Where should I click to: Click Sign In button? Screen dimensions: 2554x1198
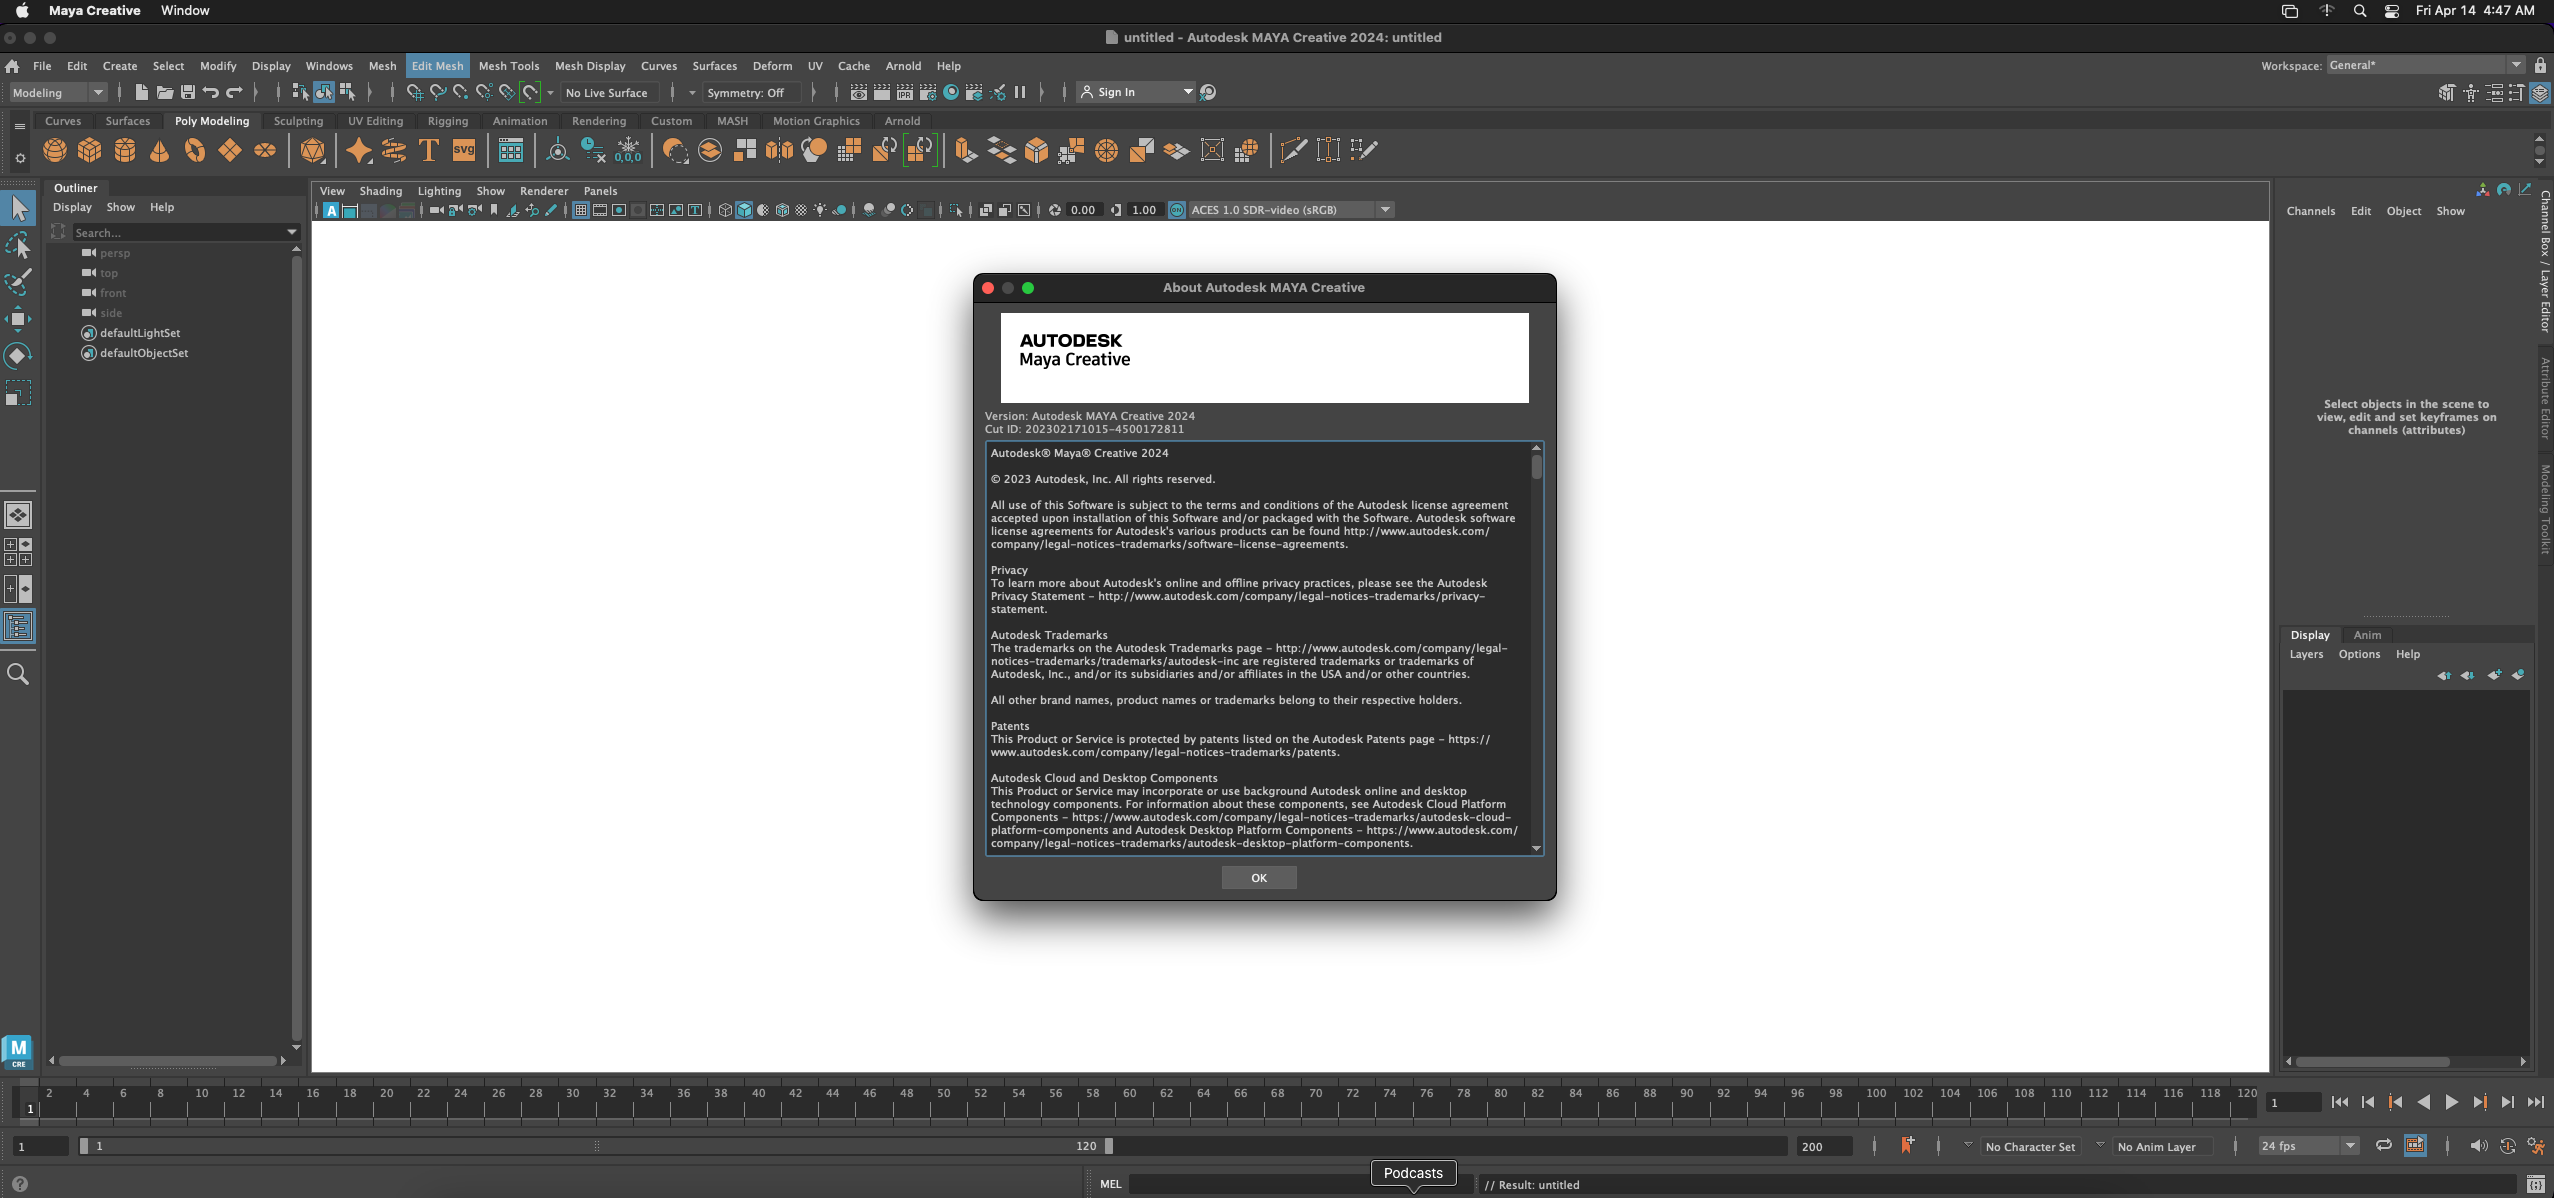point(1135,91)
